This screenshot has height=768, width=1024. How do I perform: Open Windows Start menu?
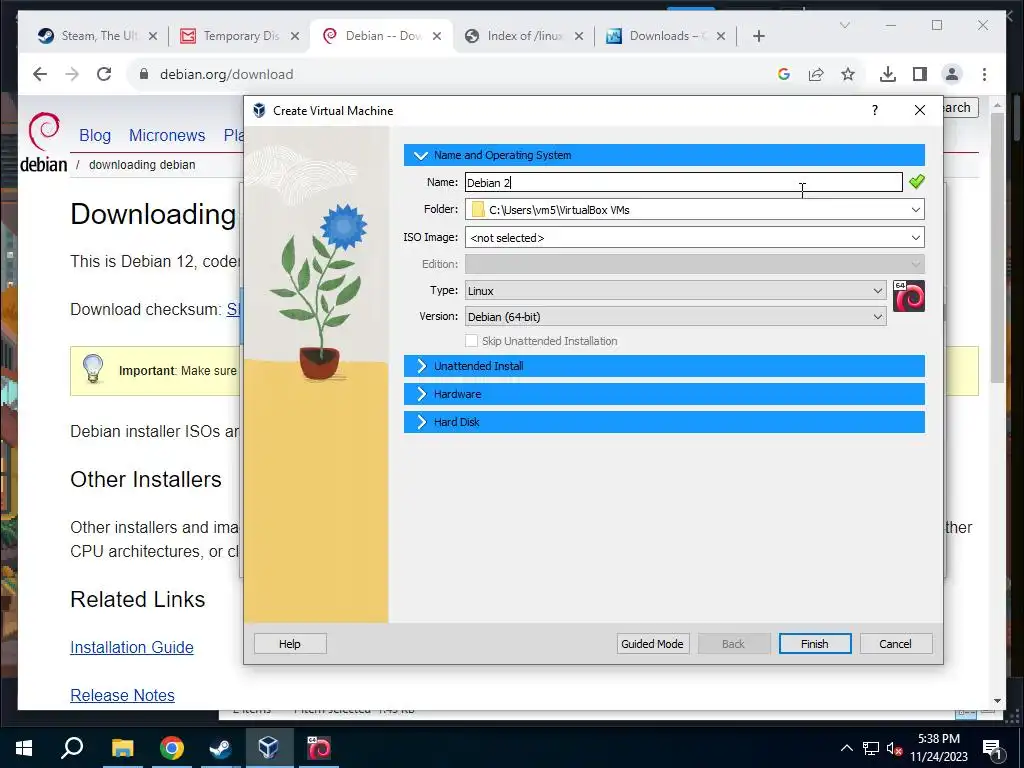click(x=24, y=748)
